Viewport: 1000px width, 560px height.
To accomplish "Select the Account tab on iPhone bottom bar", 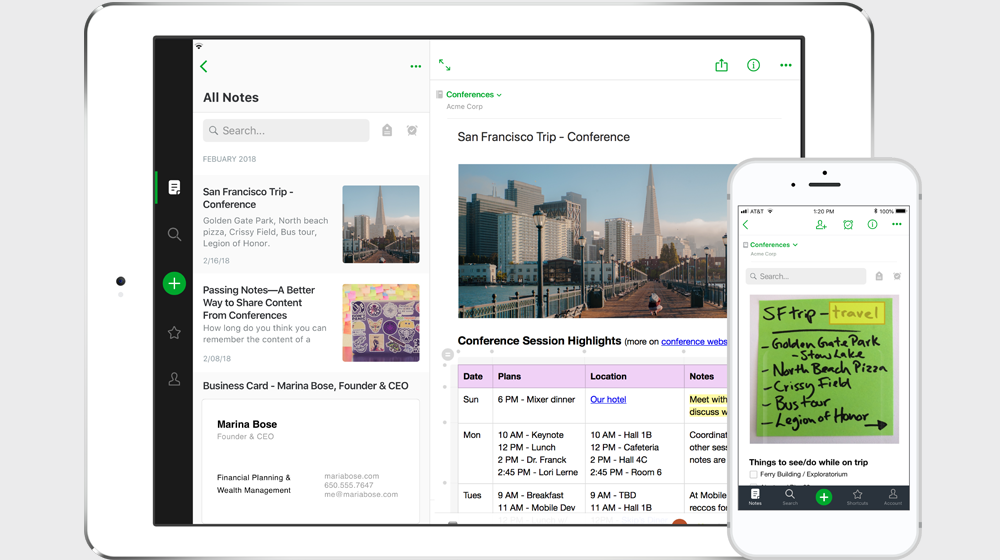I will click(x=892, y=496).
